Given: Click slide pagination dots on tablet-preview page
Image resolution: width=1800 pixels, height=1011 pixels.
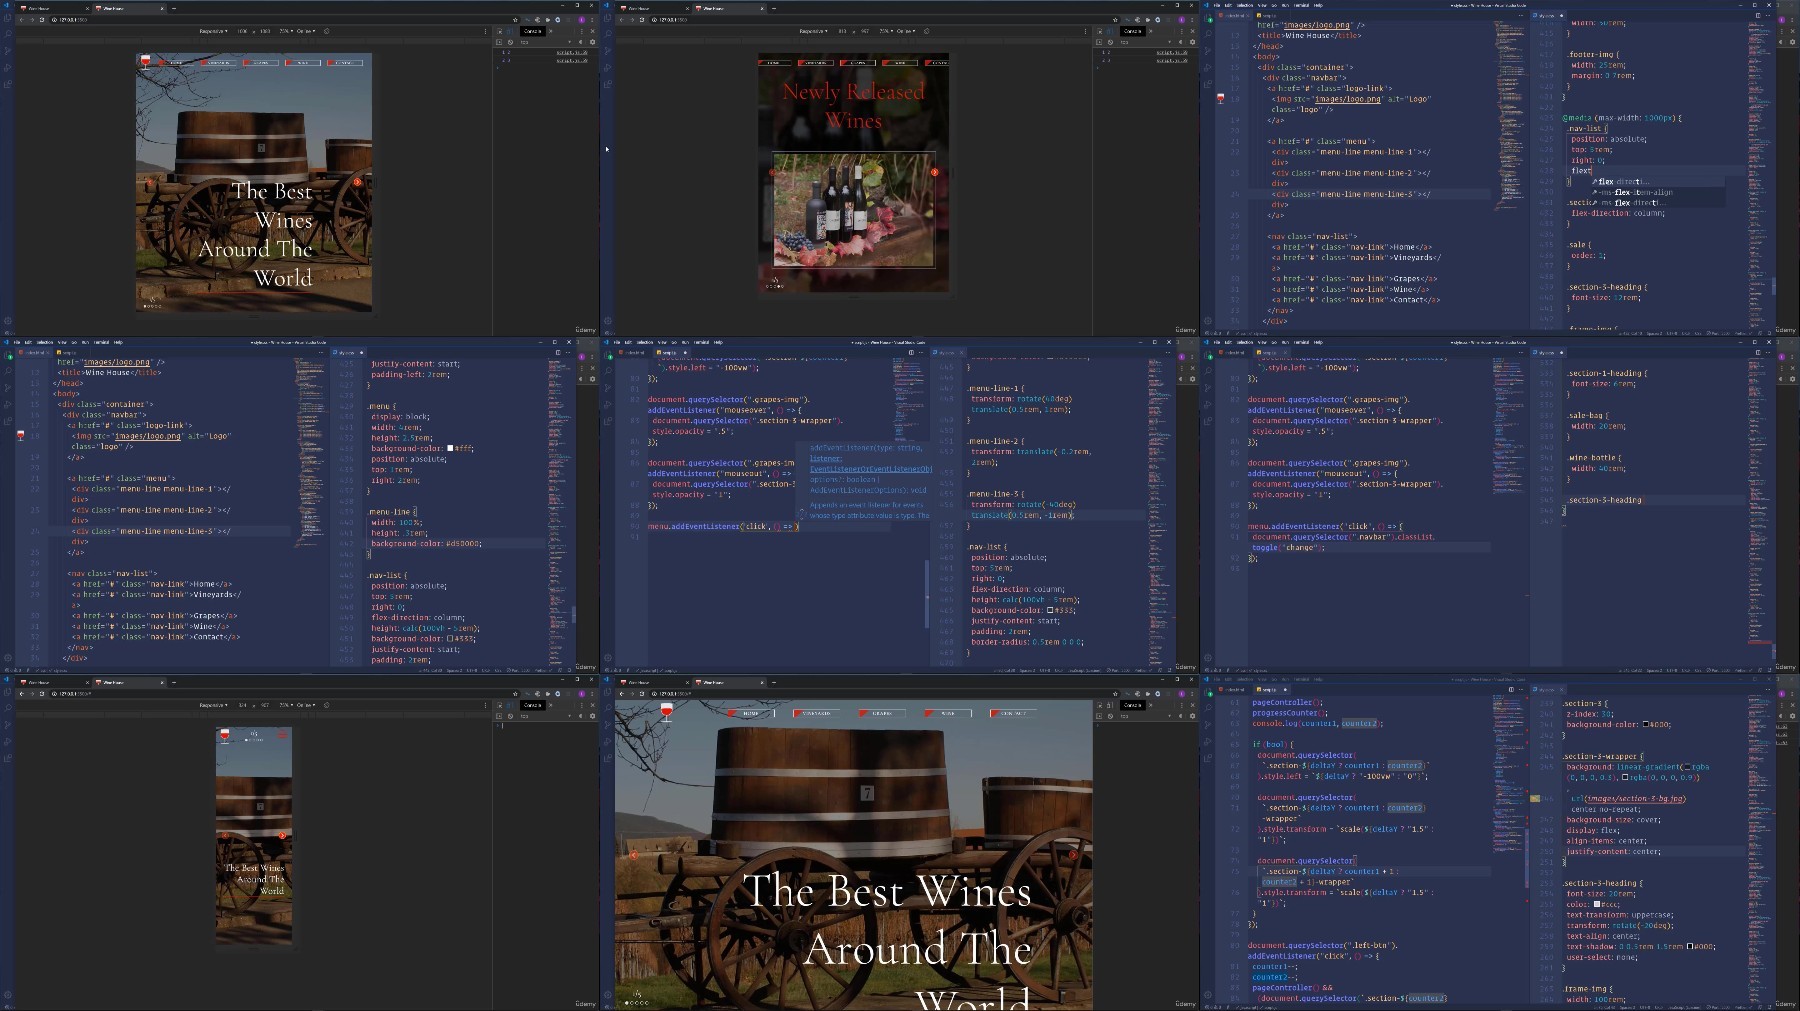Looking at the screenshot, I should [x=151, y=306].
